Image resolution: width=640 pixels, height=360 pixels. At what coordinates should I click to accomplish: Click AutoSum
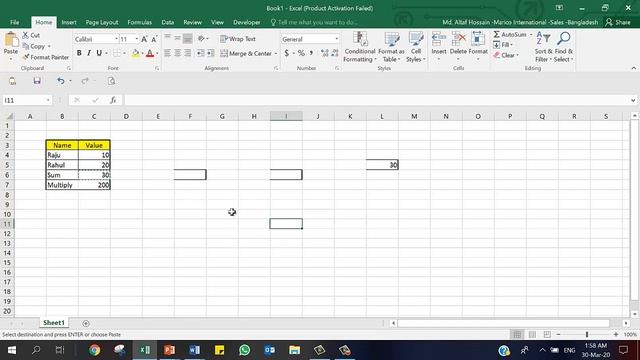click(x=509, y=35)
